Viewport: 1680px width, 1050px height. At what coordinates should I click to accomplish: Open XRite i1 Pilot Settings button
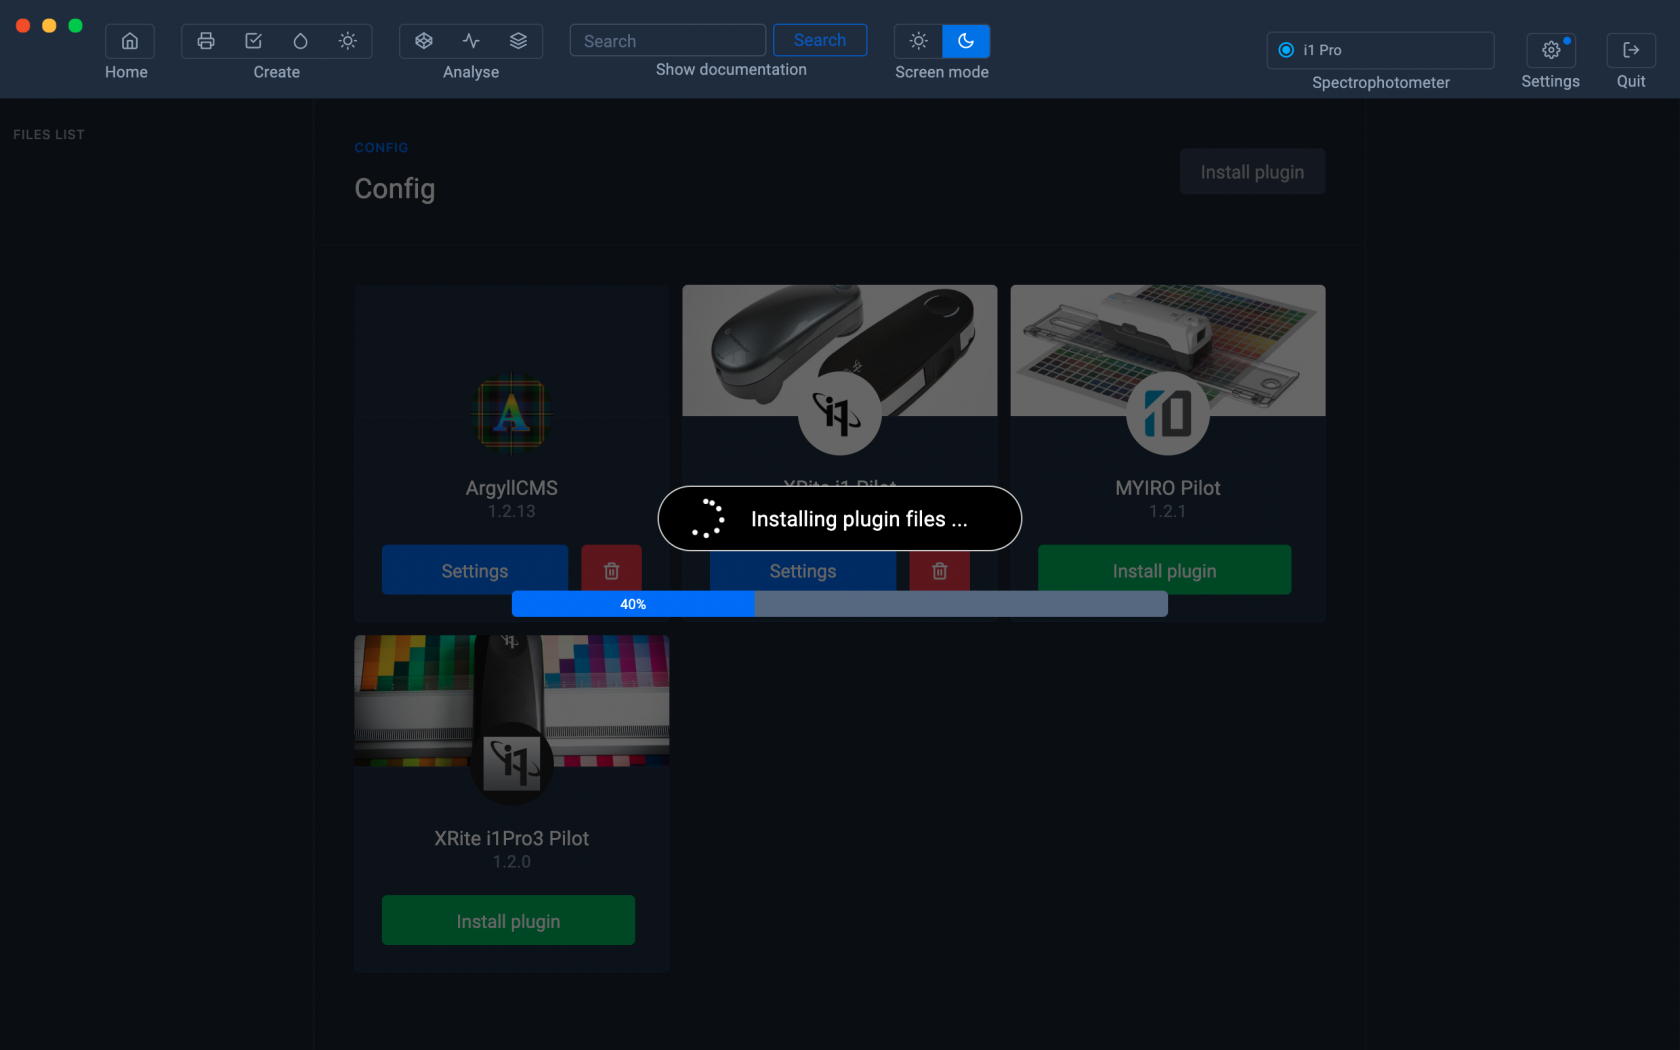[803, 572]
